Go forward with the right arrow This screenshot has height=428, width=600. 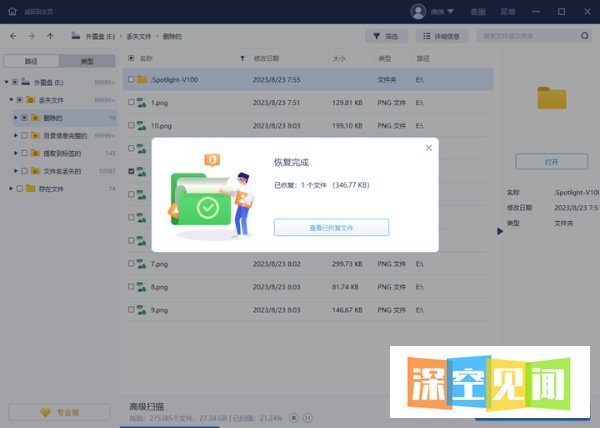click(x=31, y=36)
